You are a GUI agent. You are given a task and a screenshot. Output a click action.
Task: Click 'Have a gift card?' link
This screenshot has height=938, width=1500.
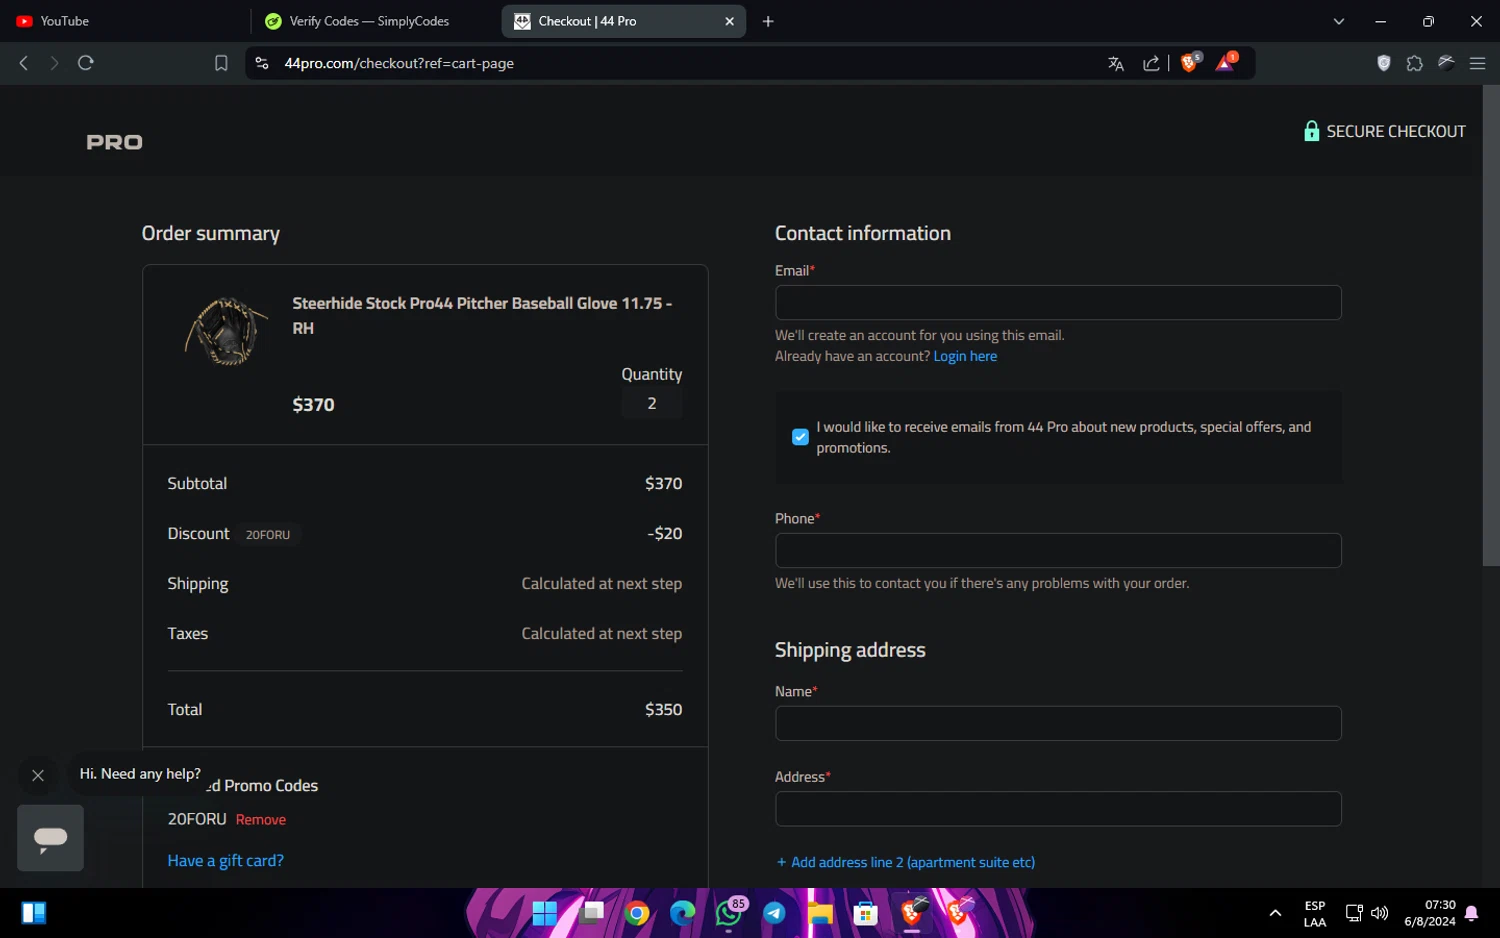pos(226,861)
